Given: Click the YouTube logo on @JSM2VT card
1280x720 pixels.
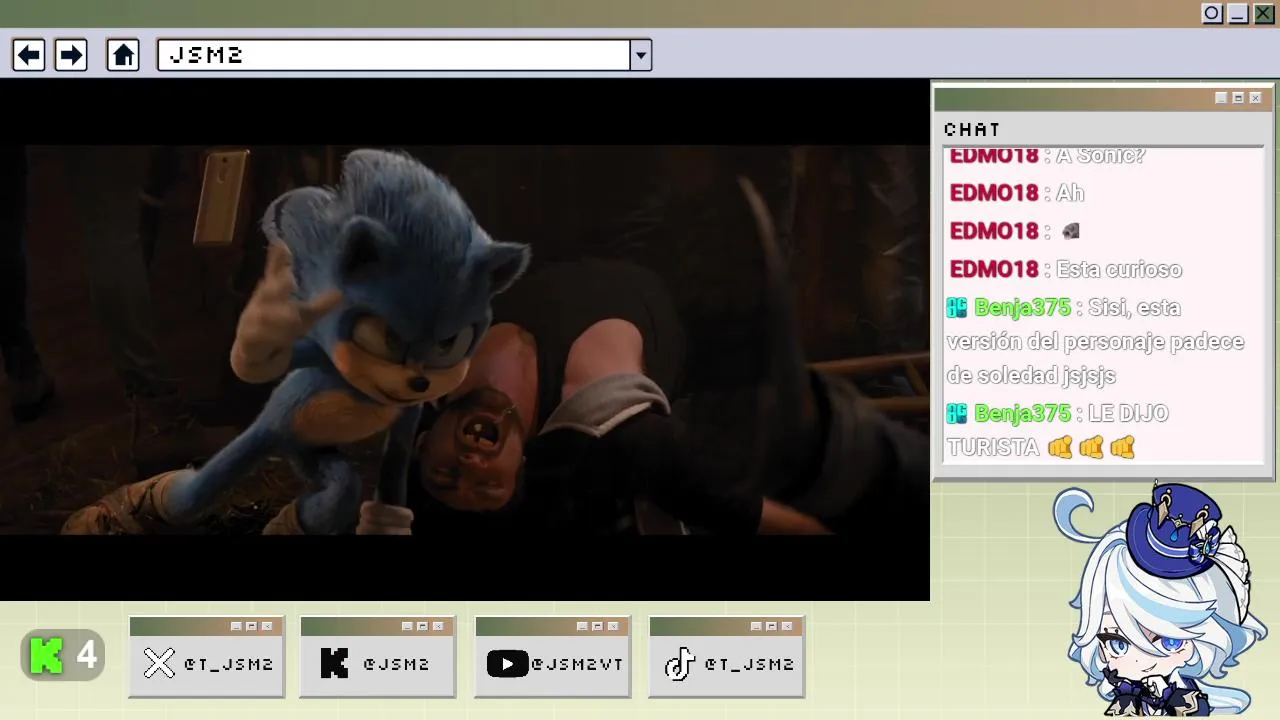Looking at the screenshot, I should pyautogui.click(x=507, y=663).
